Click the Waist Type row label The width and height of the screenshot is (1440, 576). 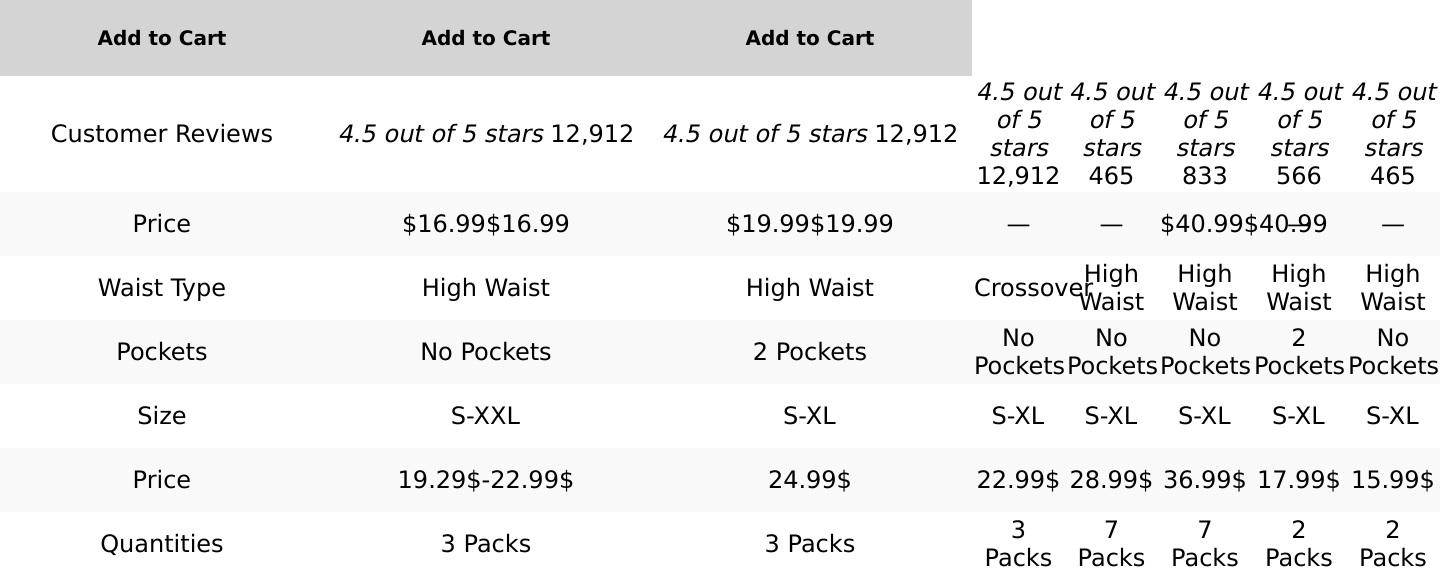161,288
